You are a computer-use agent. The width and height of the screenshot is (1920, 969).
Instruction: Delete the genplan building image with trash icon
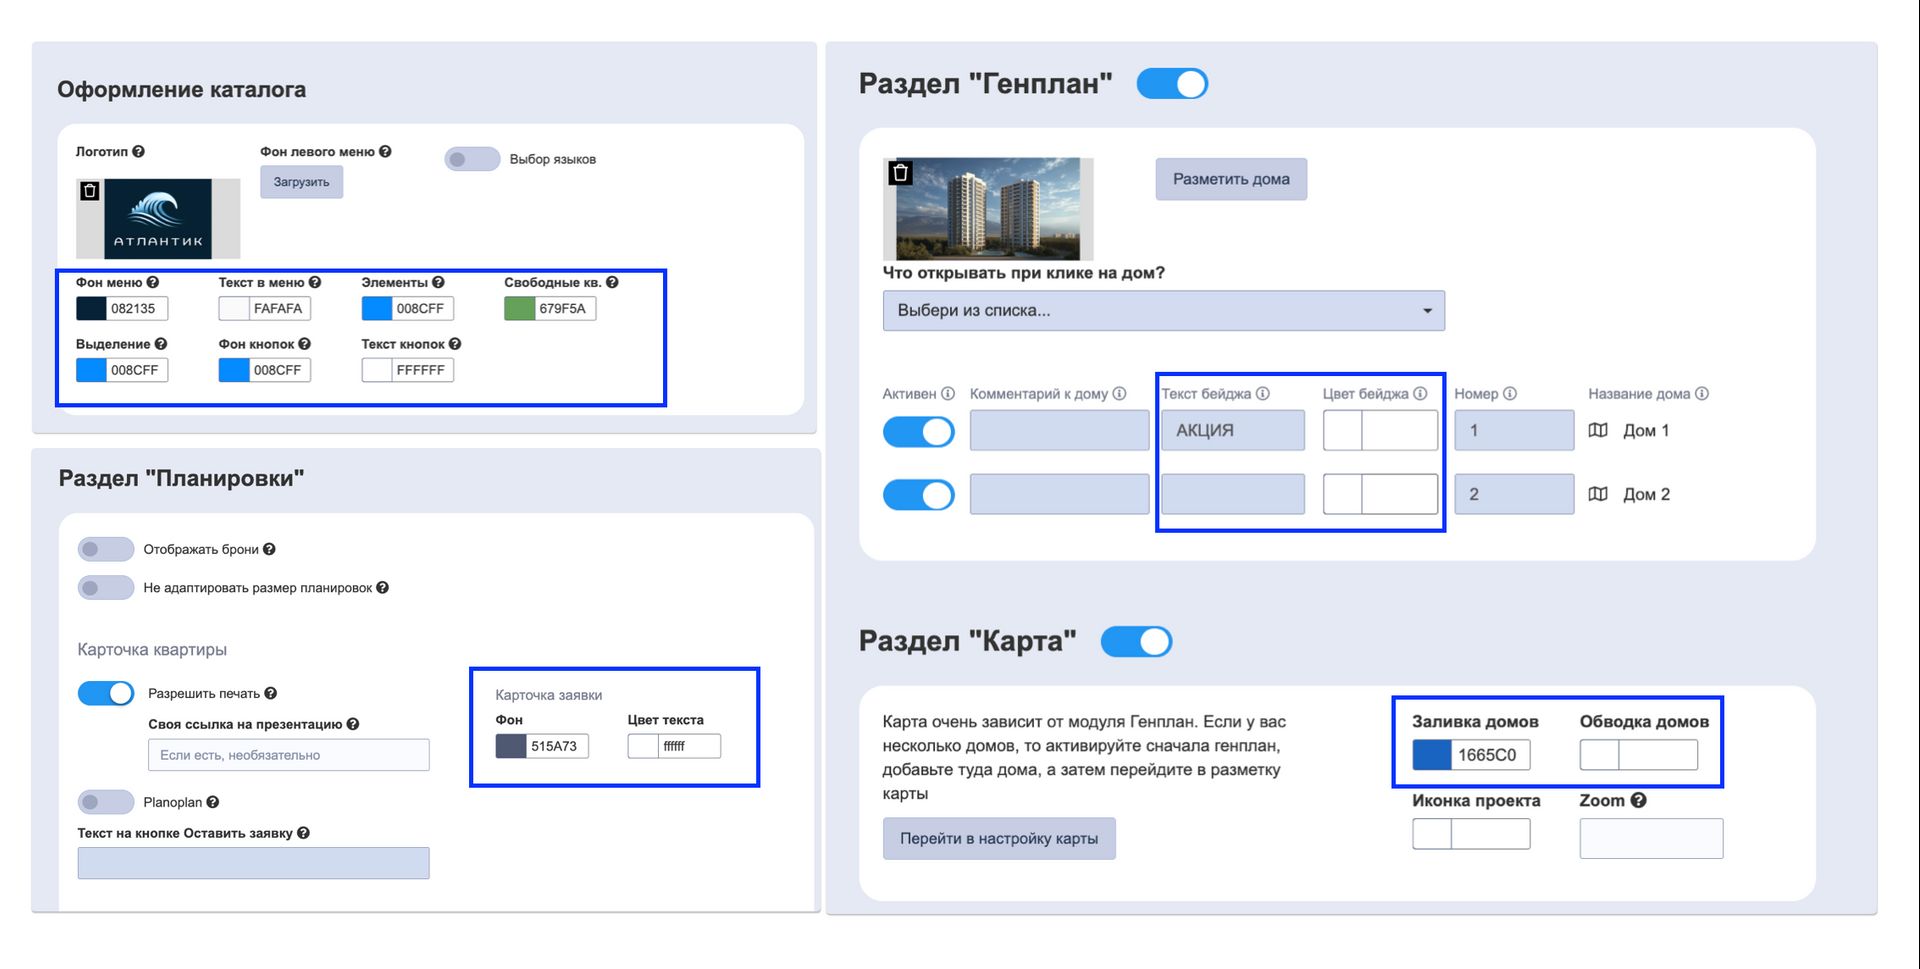click(x=900, y=173)
